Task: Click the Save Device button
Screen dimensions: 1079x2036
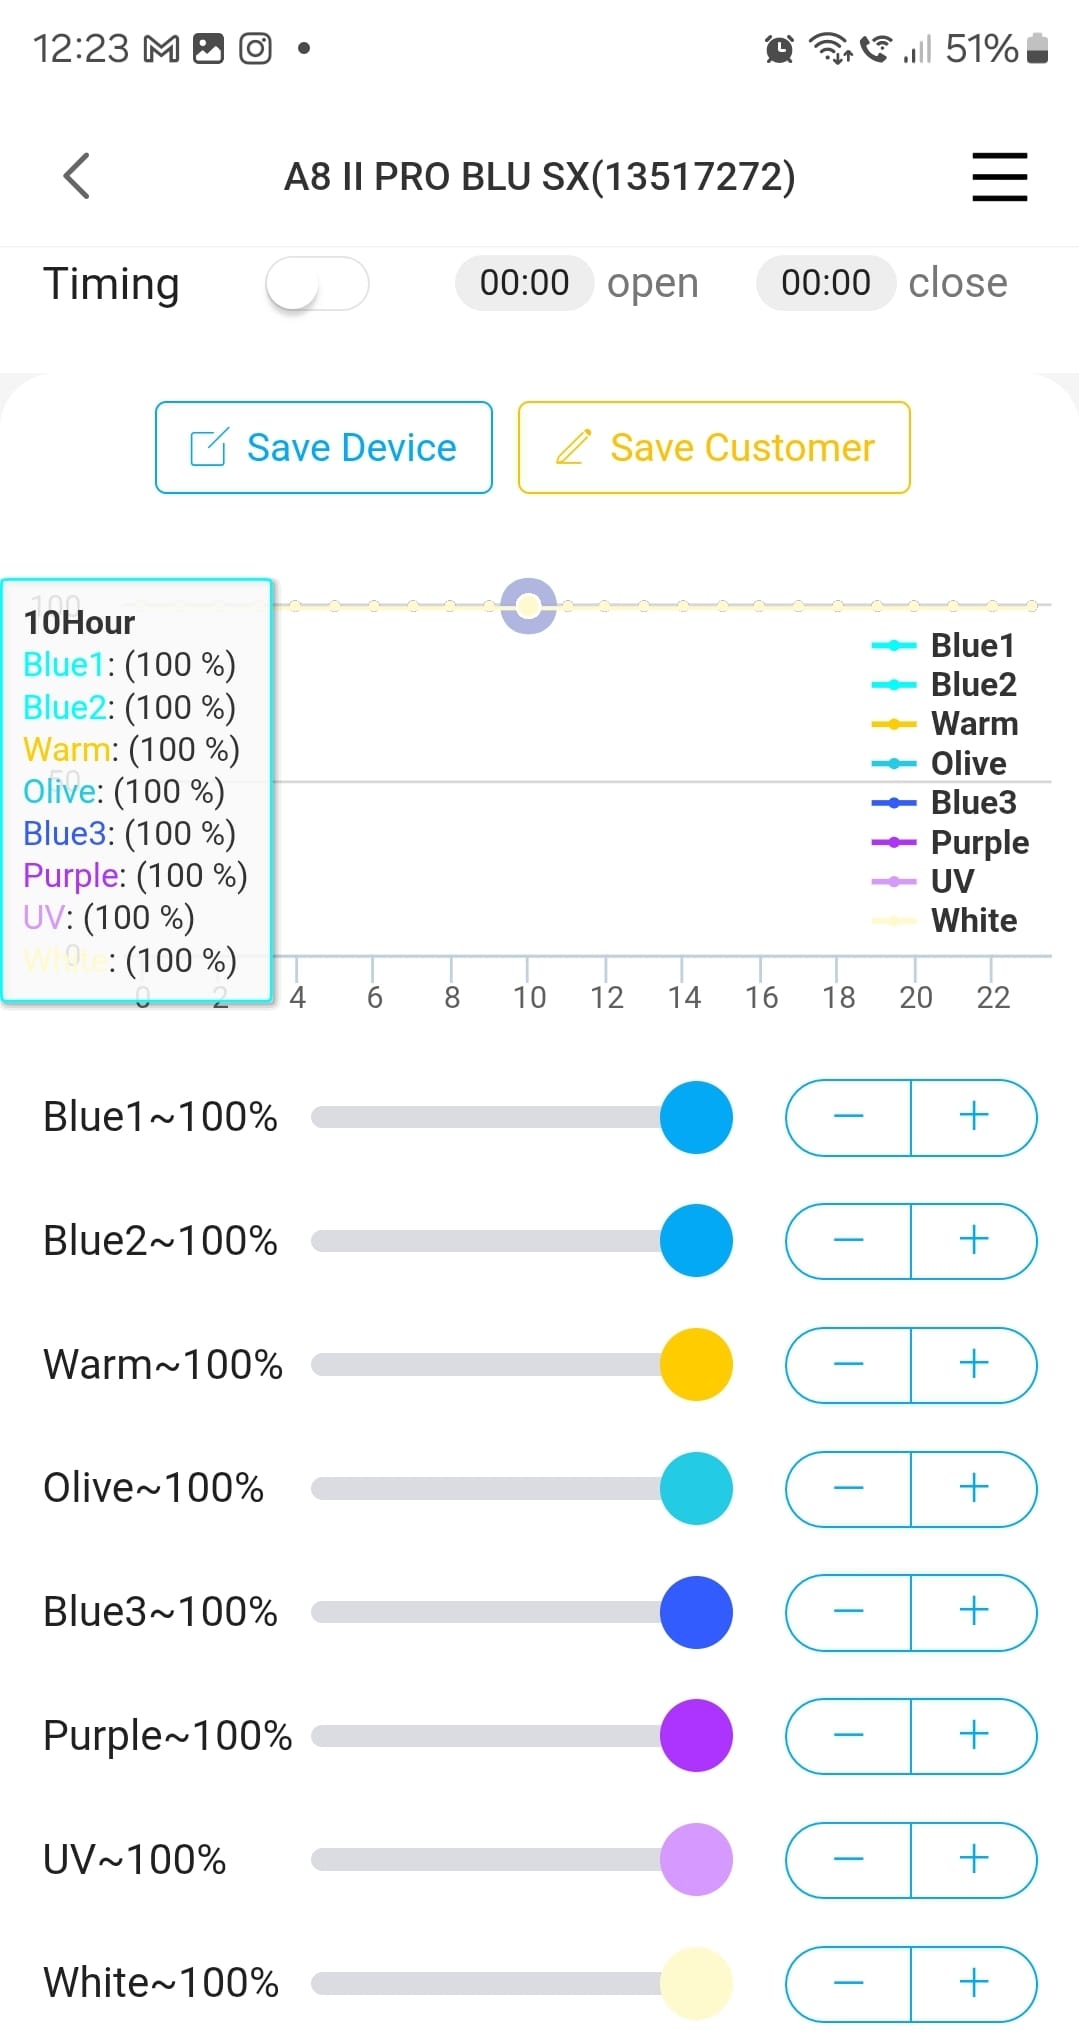Action: point(324,448)
